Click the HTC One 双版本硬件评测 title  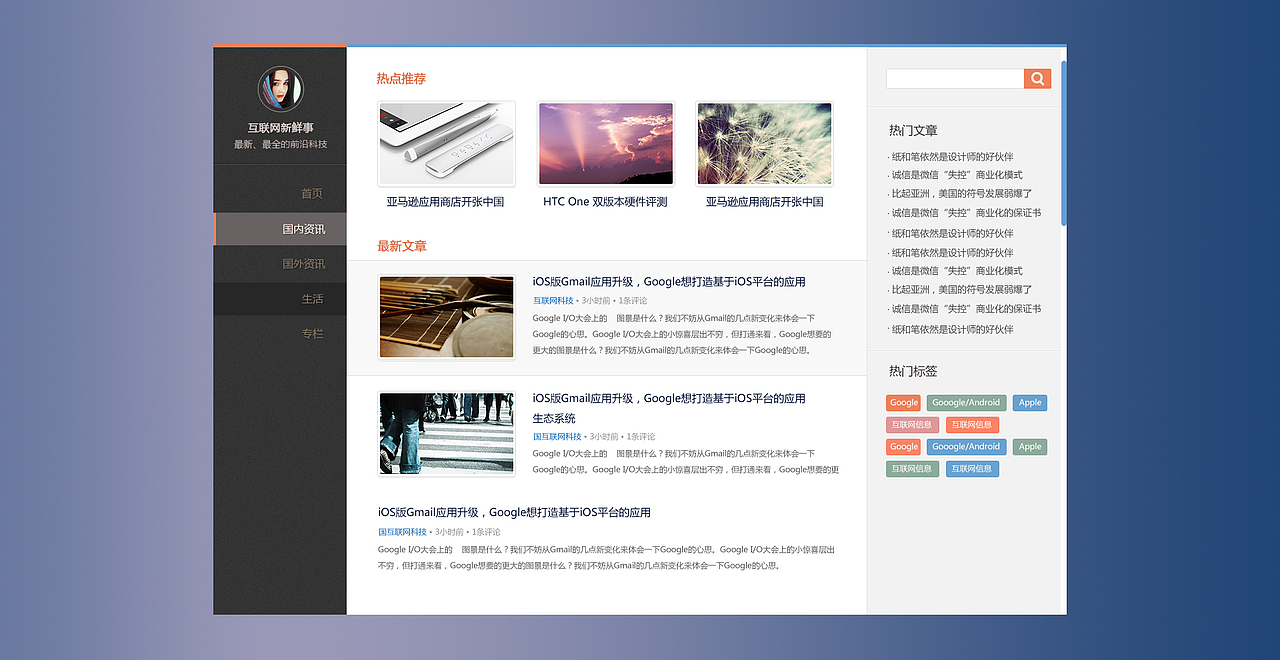pyautogui.click(x=605, y=202)
